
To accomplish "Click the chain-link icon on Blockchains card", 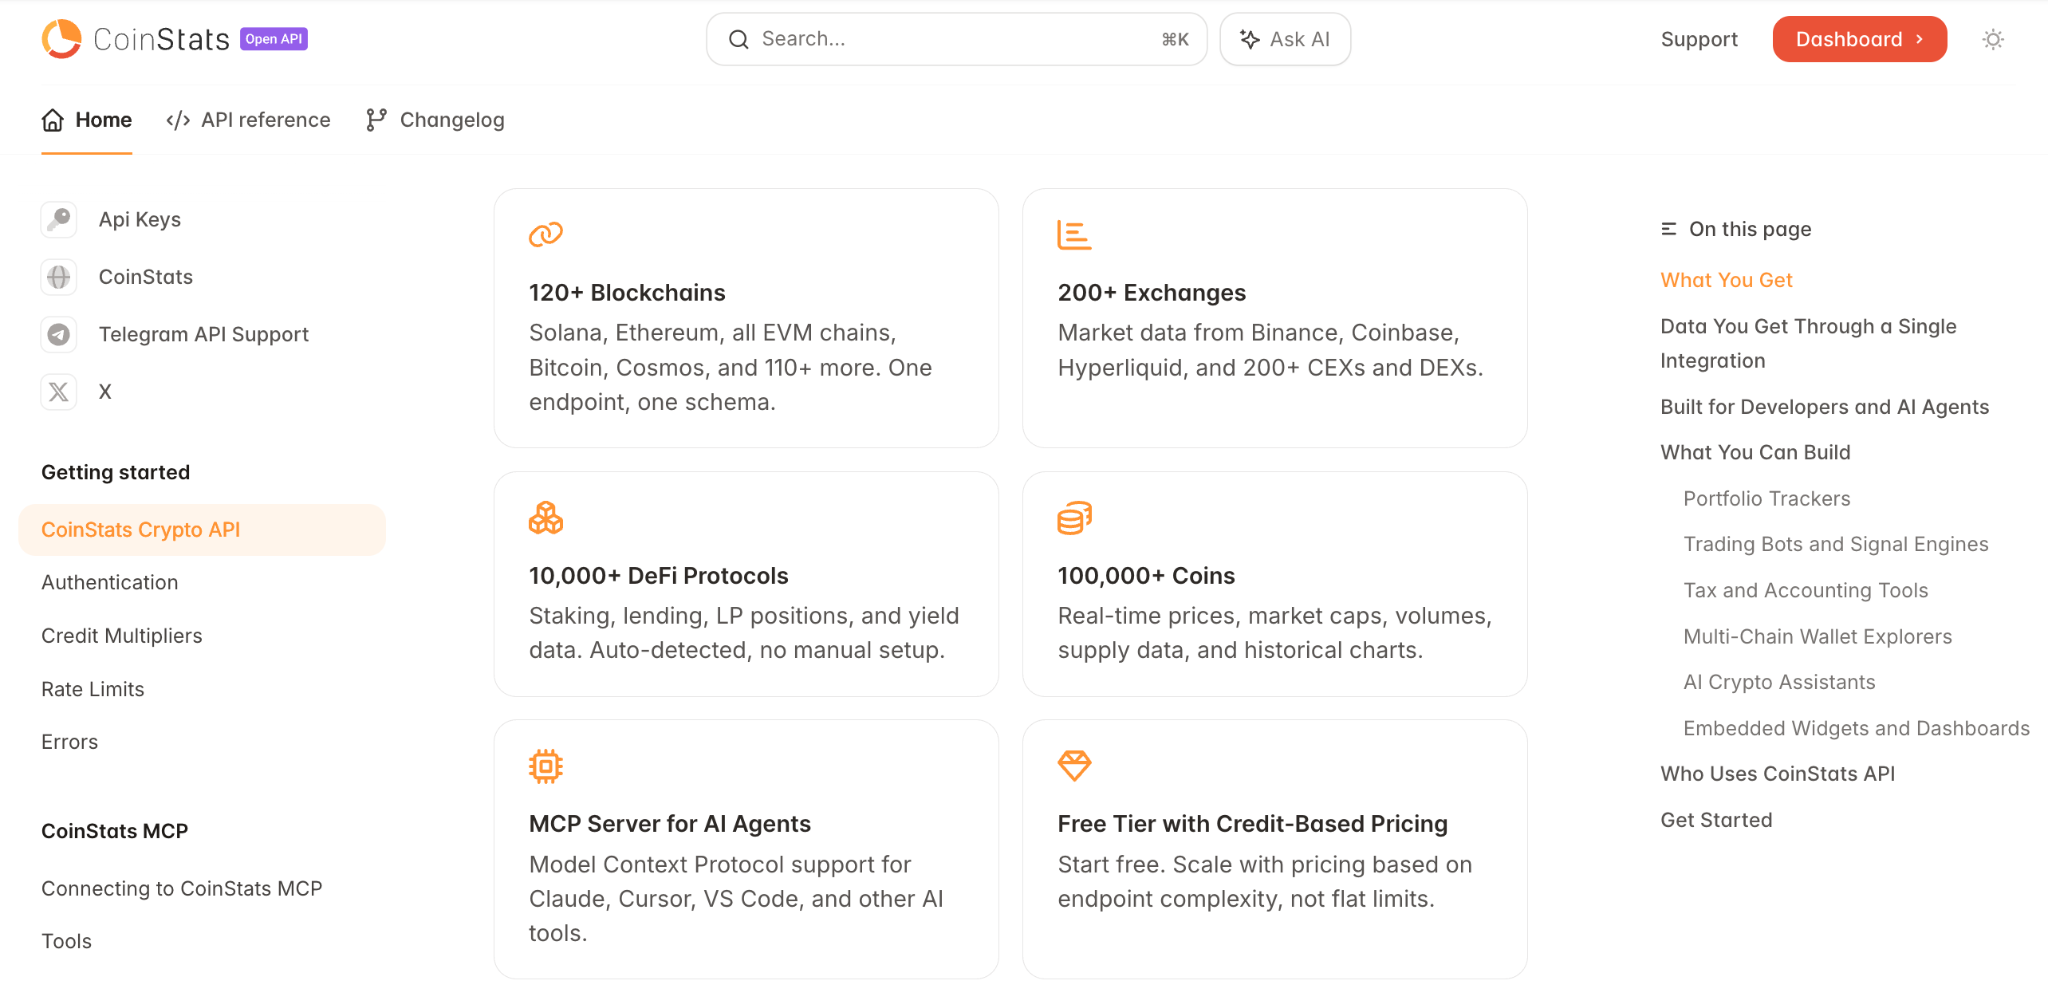I will pos(546,234).
